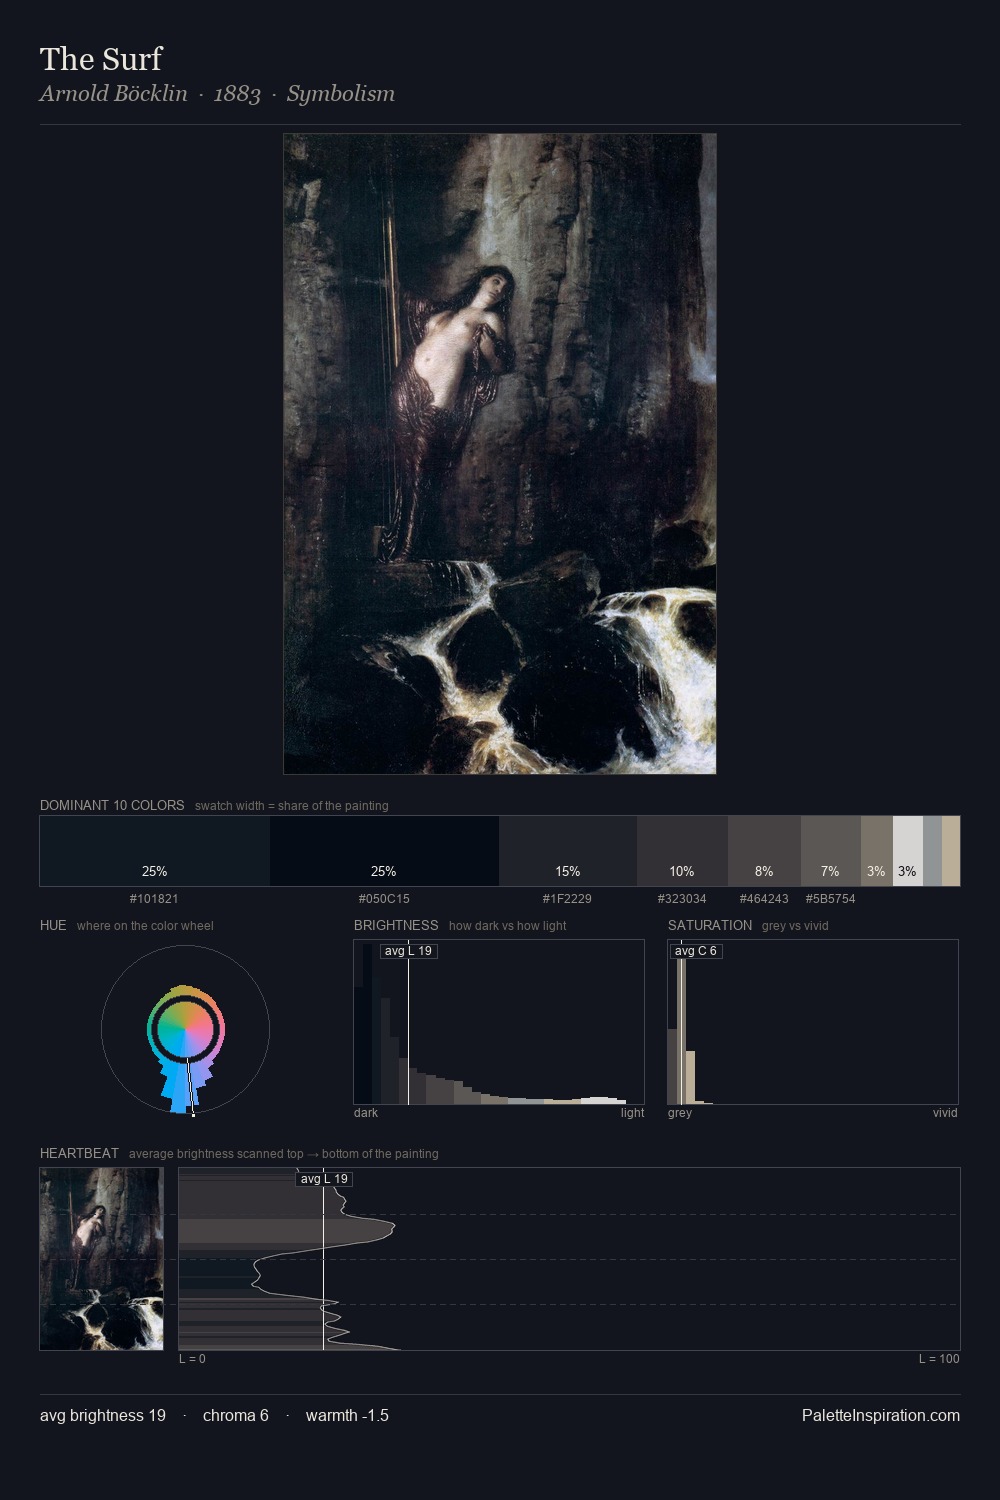Image resolution: width=1000 pixels, height=1500 pixels.
Task: Click 'grey vs vivid' caption
Action: [795, 926]
